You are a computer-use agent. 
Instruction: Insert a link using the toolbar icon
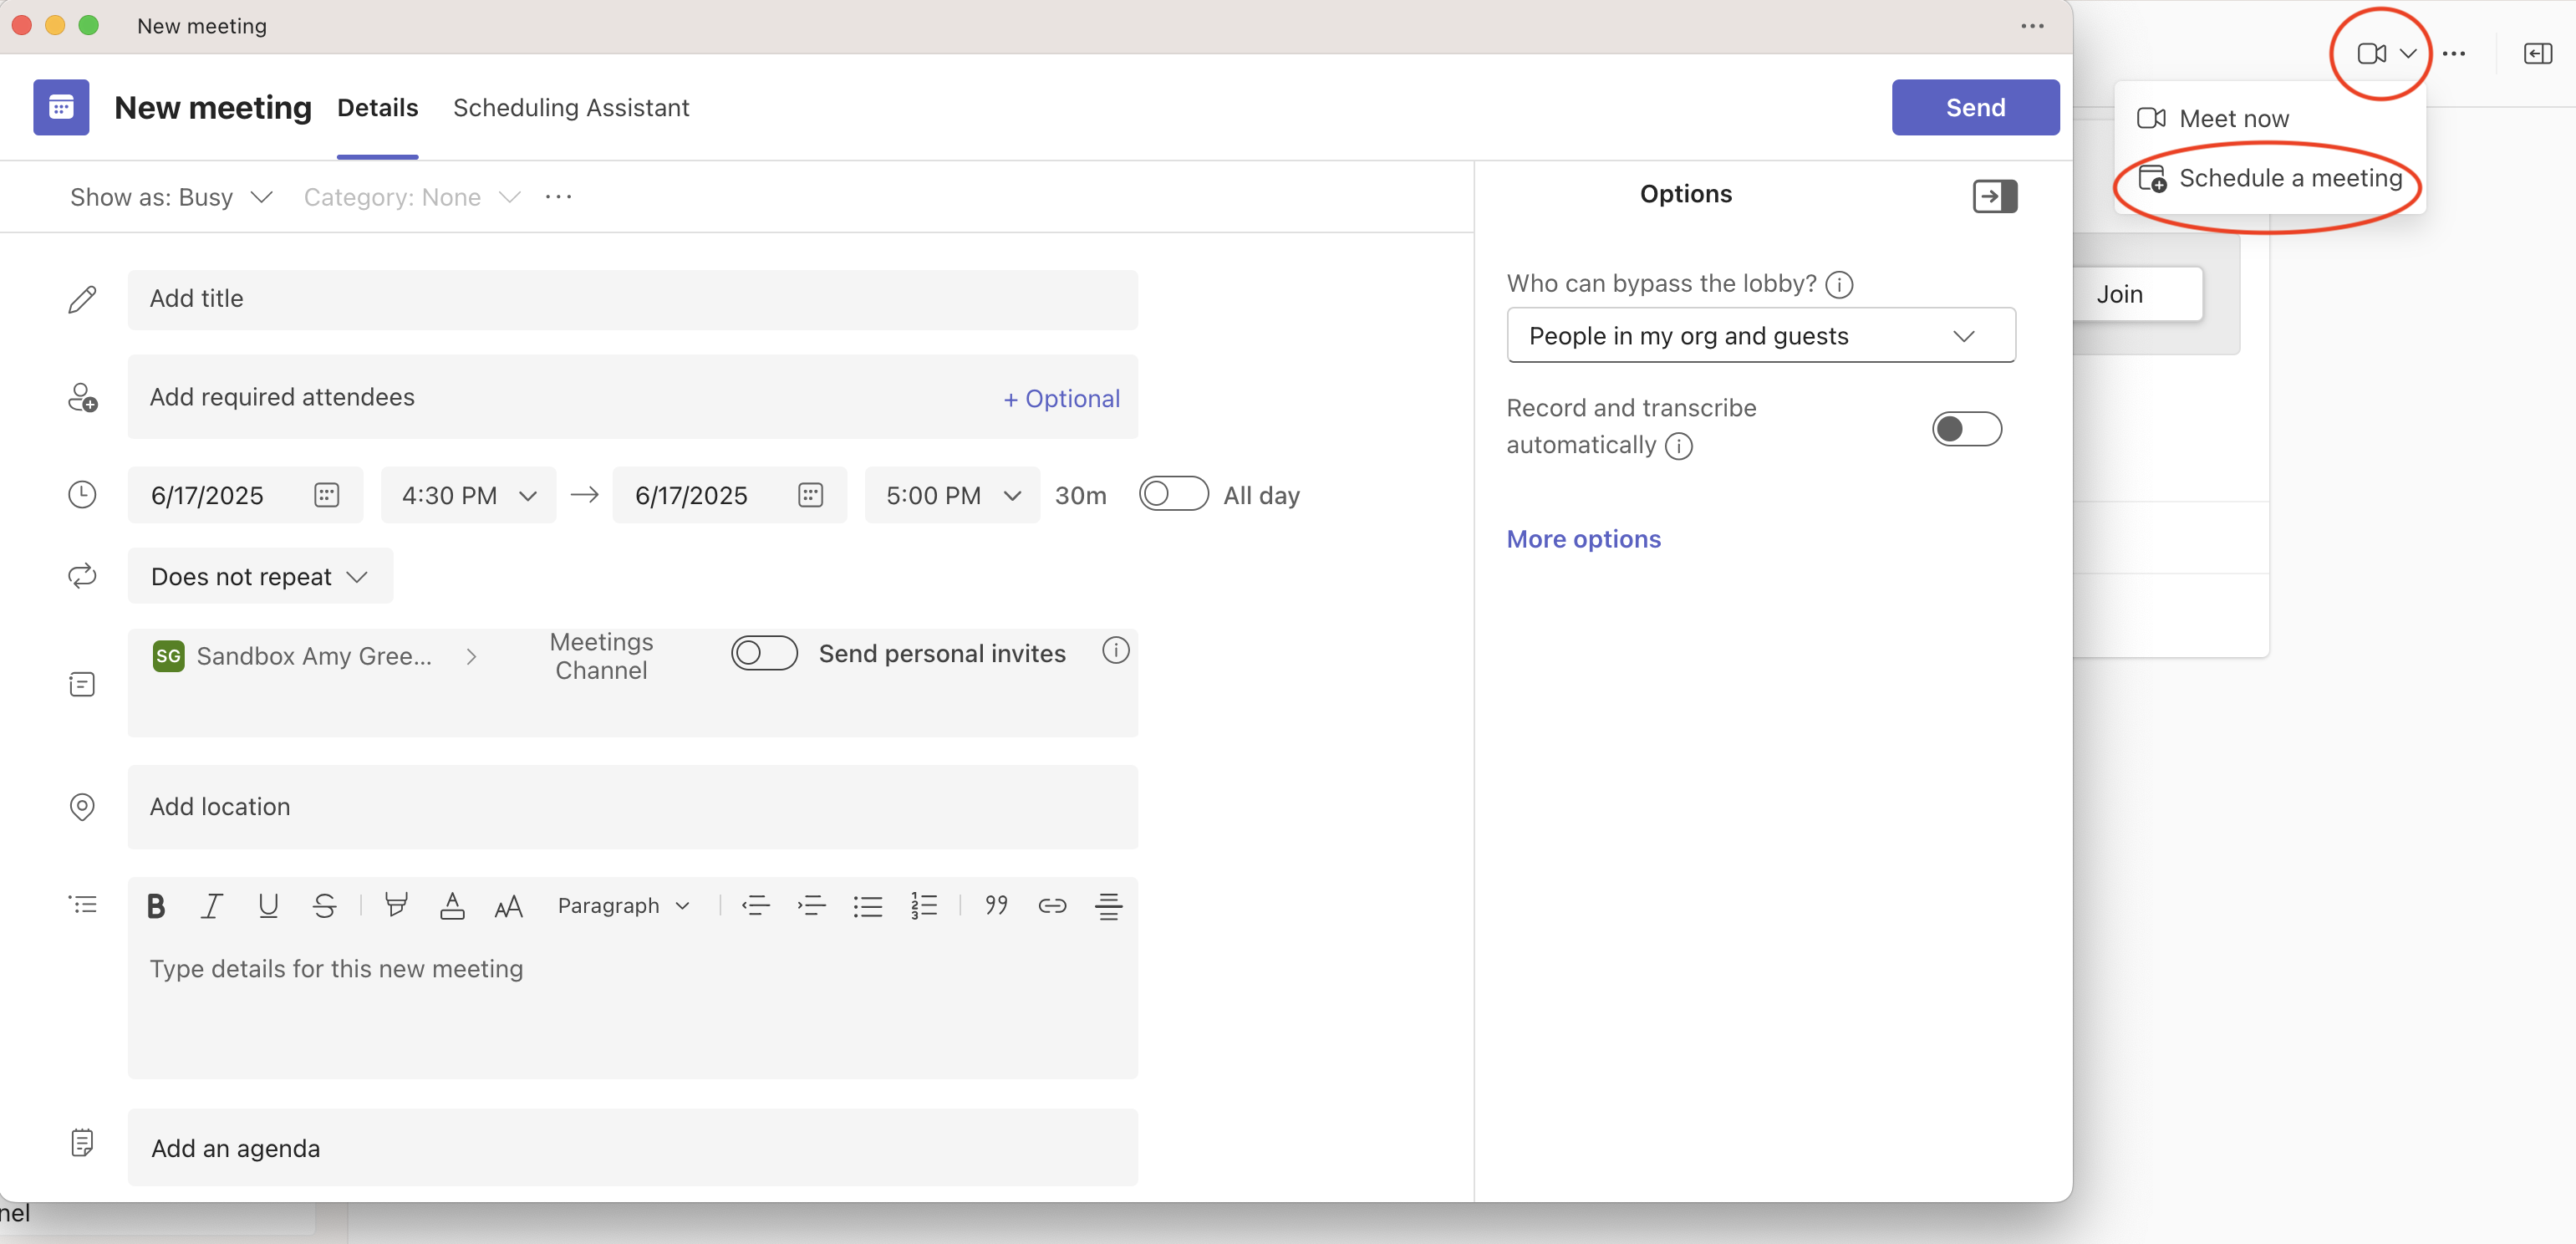pos(1052,906)
